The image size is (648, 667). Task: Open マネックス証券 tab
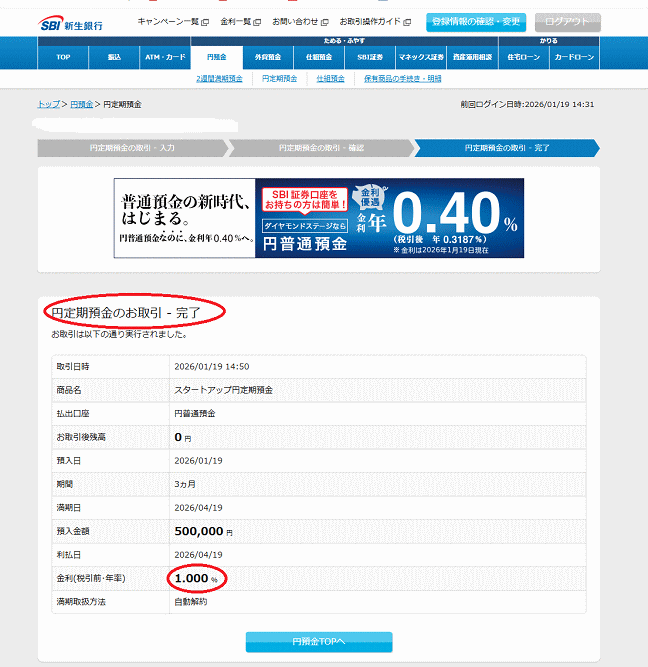421,58
